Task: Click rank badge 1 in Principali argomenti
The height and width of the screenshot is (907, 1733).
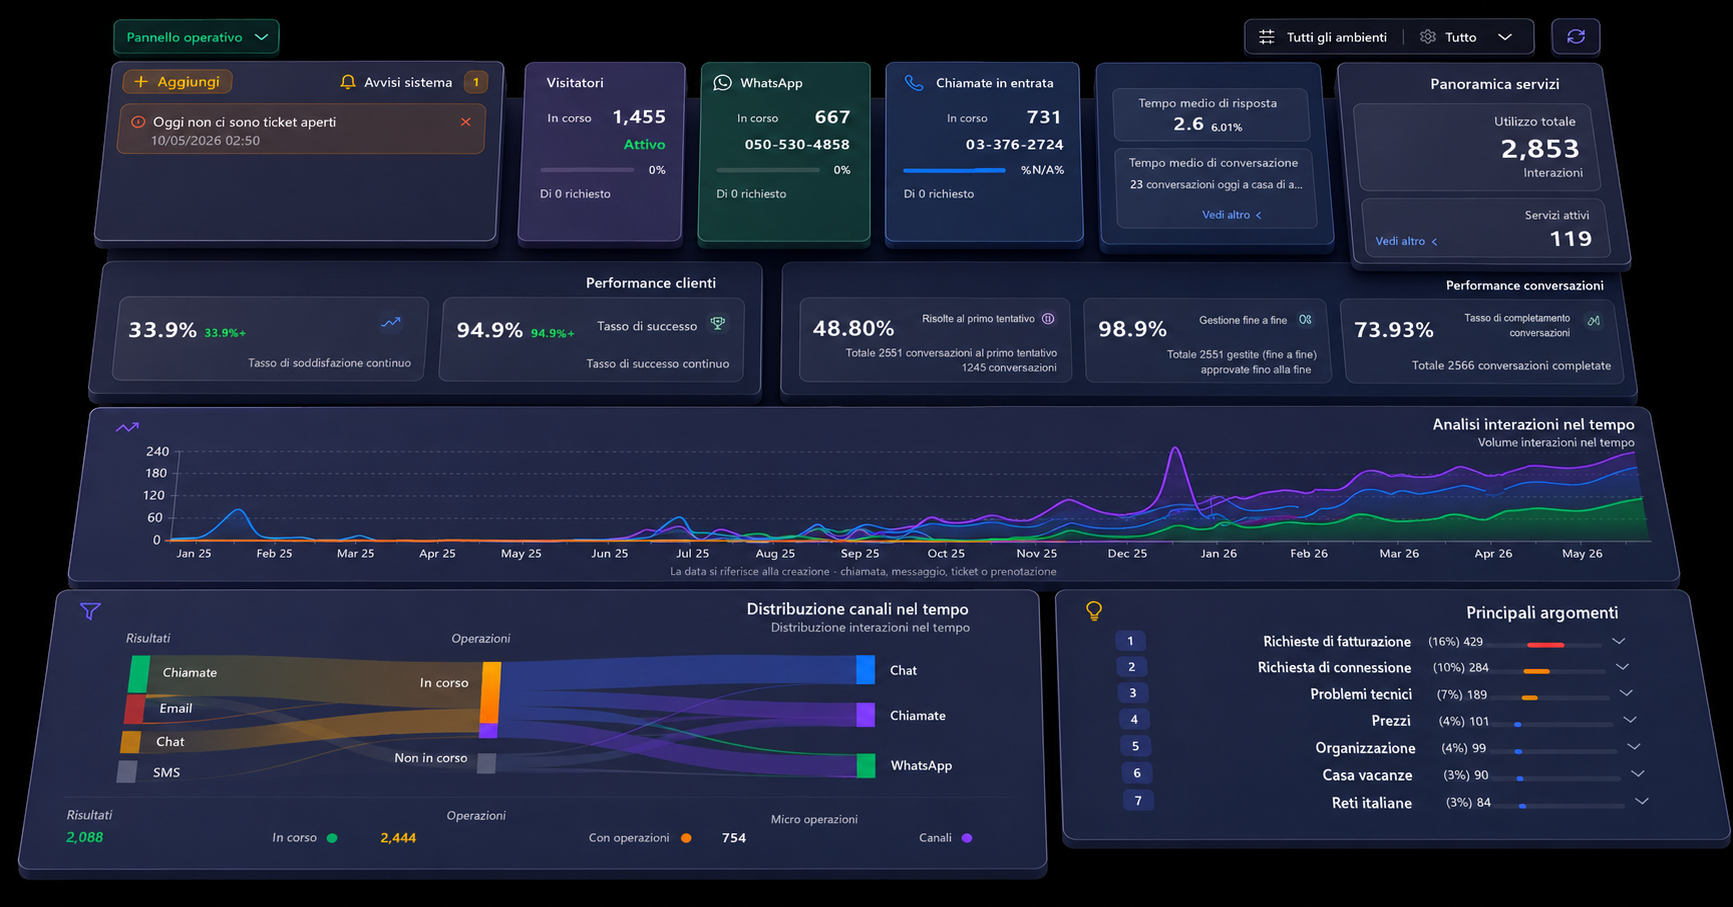Action: click(x=1130, y=641)
